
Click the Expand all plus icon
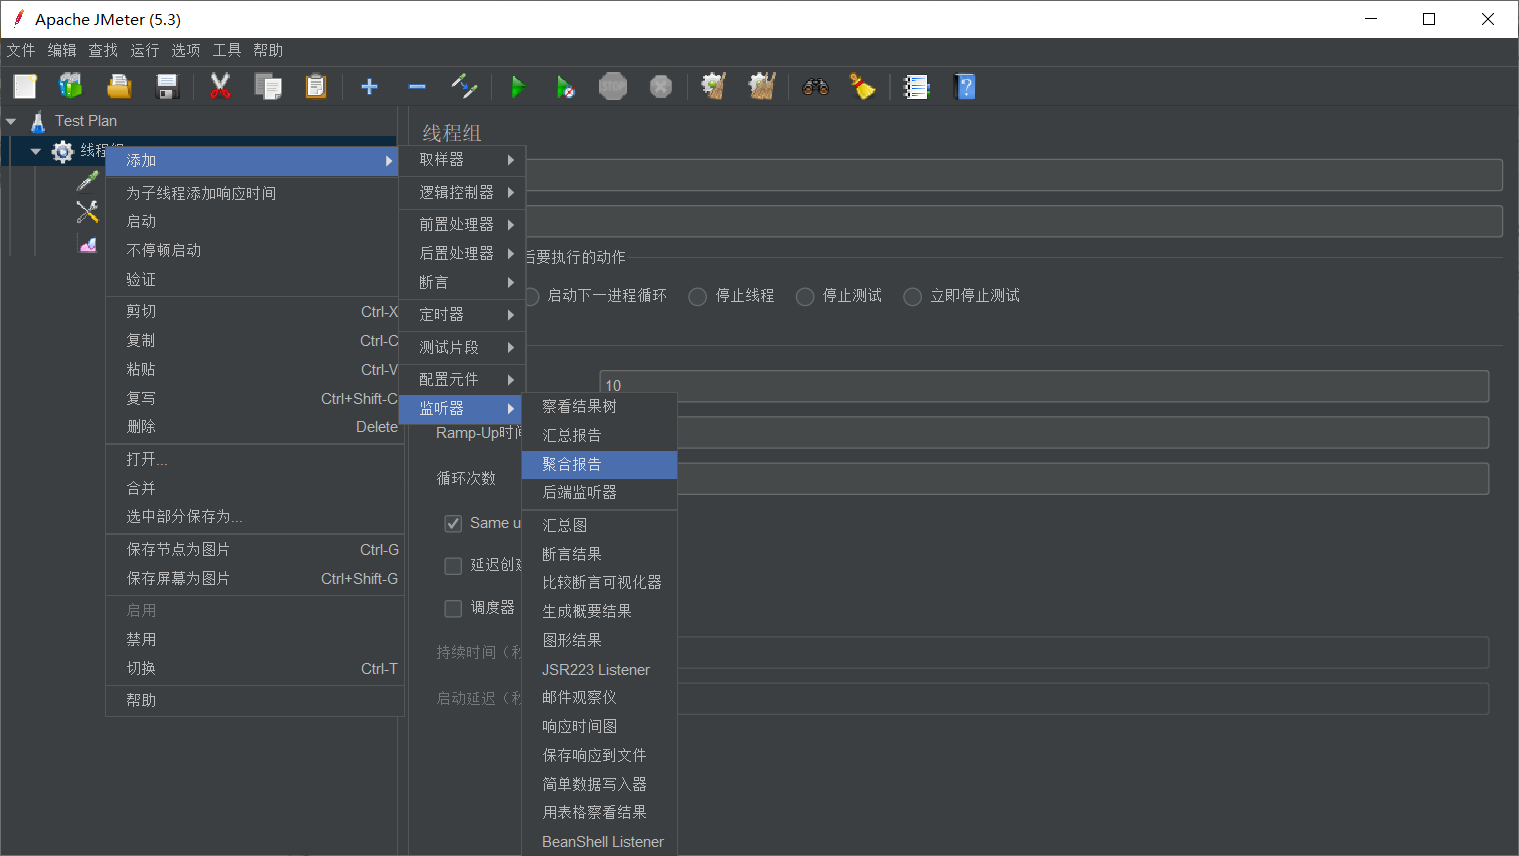click(369, 87)
